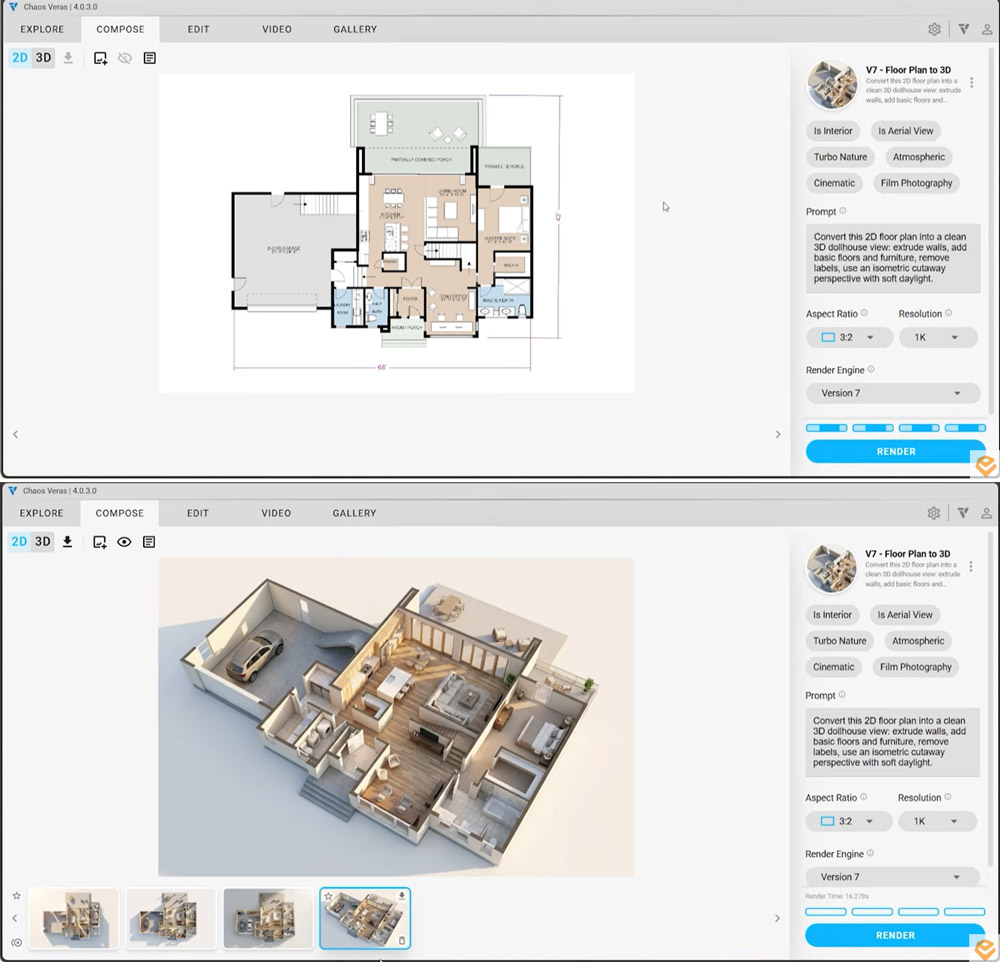Enable the 'Cinematic' chip in the upper panel
The image size is (1000, 962).
[834, 183]
